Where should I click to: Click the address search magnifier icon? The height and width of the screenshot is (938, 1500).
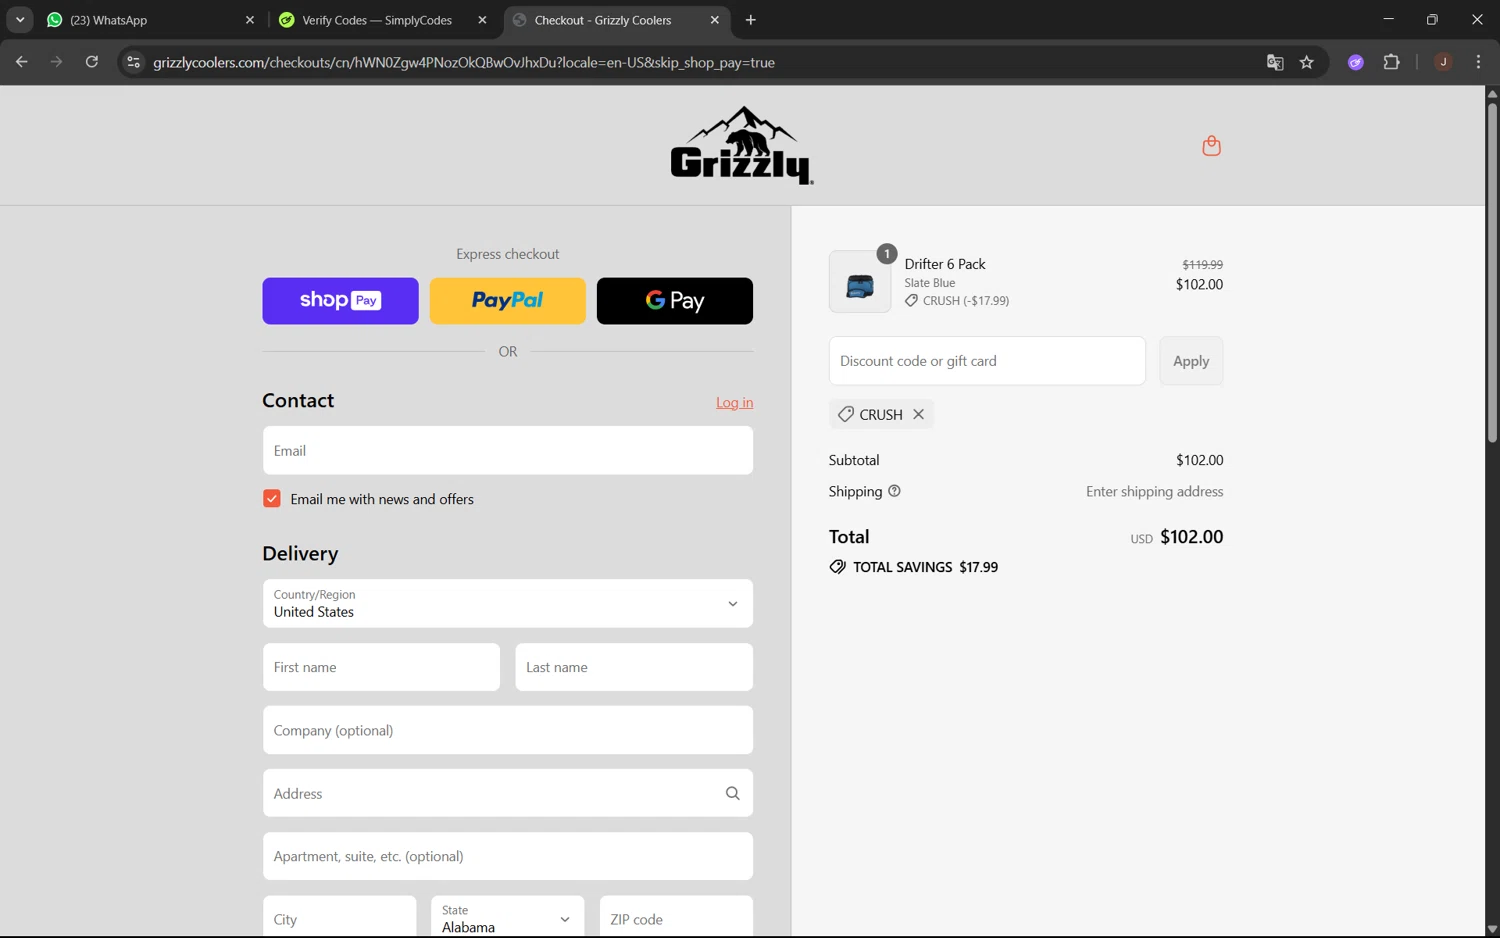coord(732,793)
